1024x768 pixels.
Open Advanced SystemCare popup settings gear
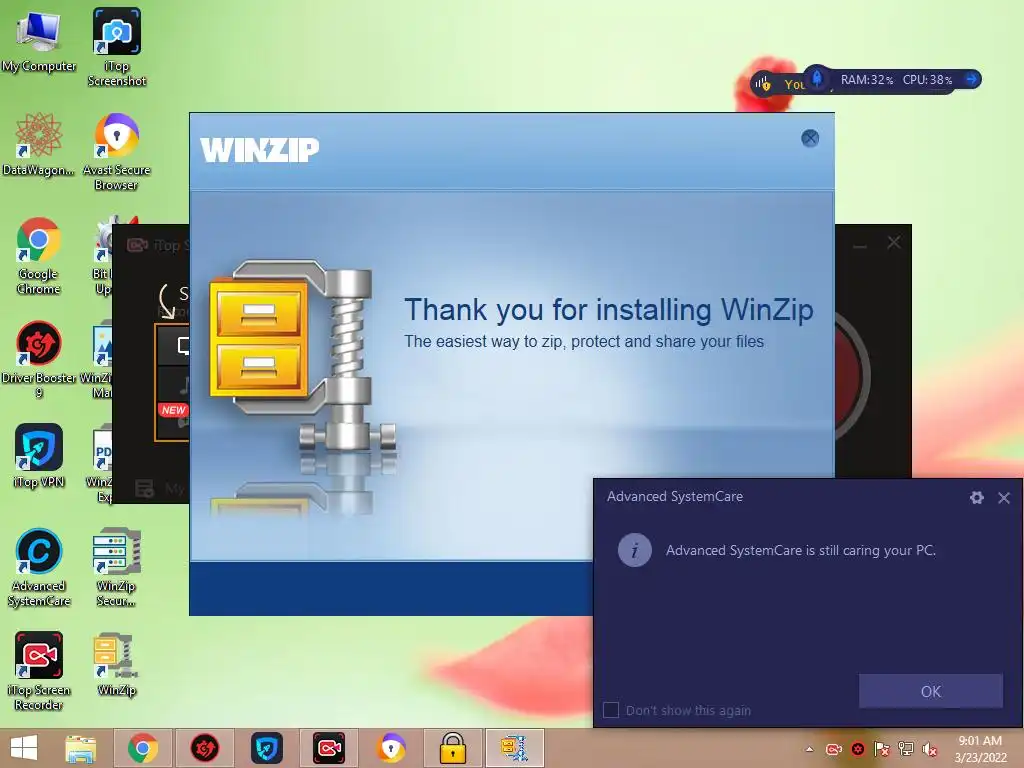(x=976, y=498)
